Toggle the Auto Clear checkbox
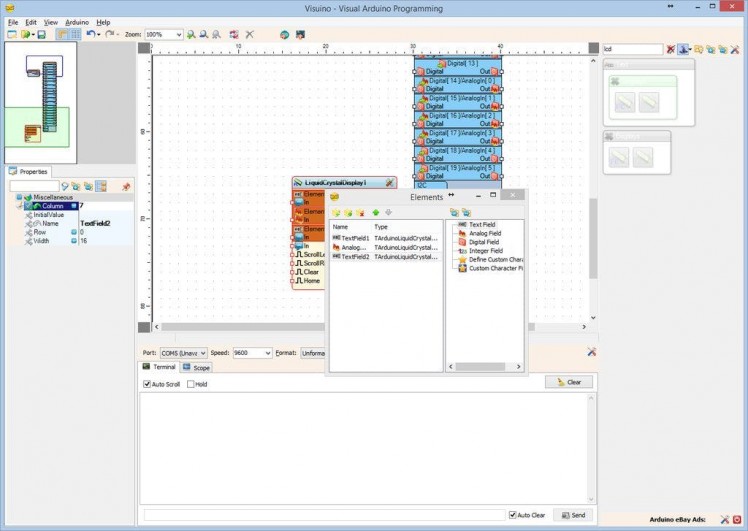The image size is (748, 531). (513, 515)
